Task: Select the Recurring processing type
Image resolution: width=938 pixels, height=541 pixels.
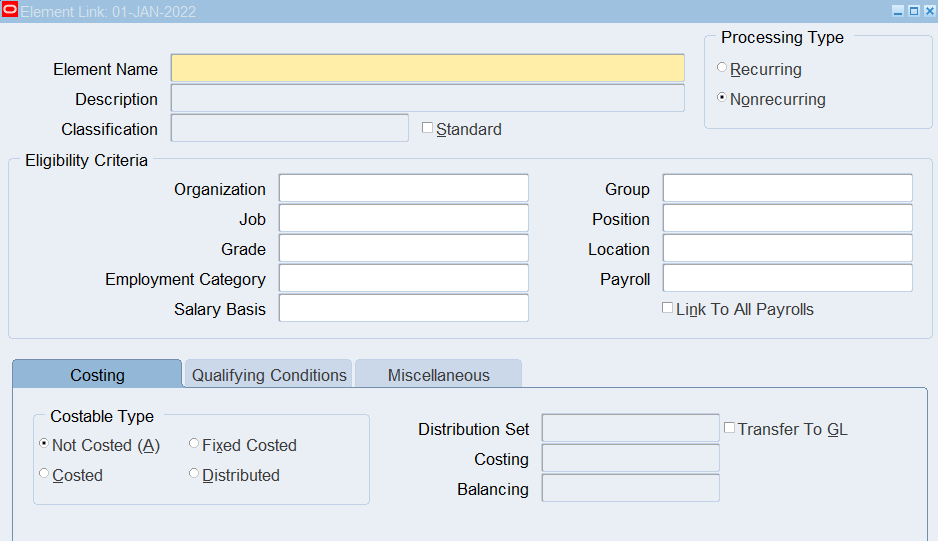Action: [x=722, y=69]
